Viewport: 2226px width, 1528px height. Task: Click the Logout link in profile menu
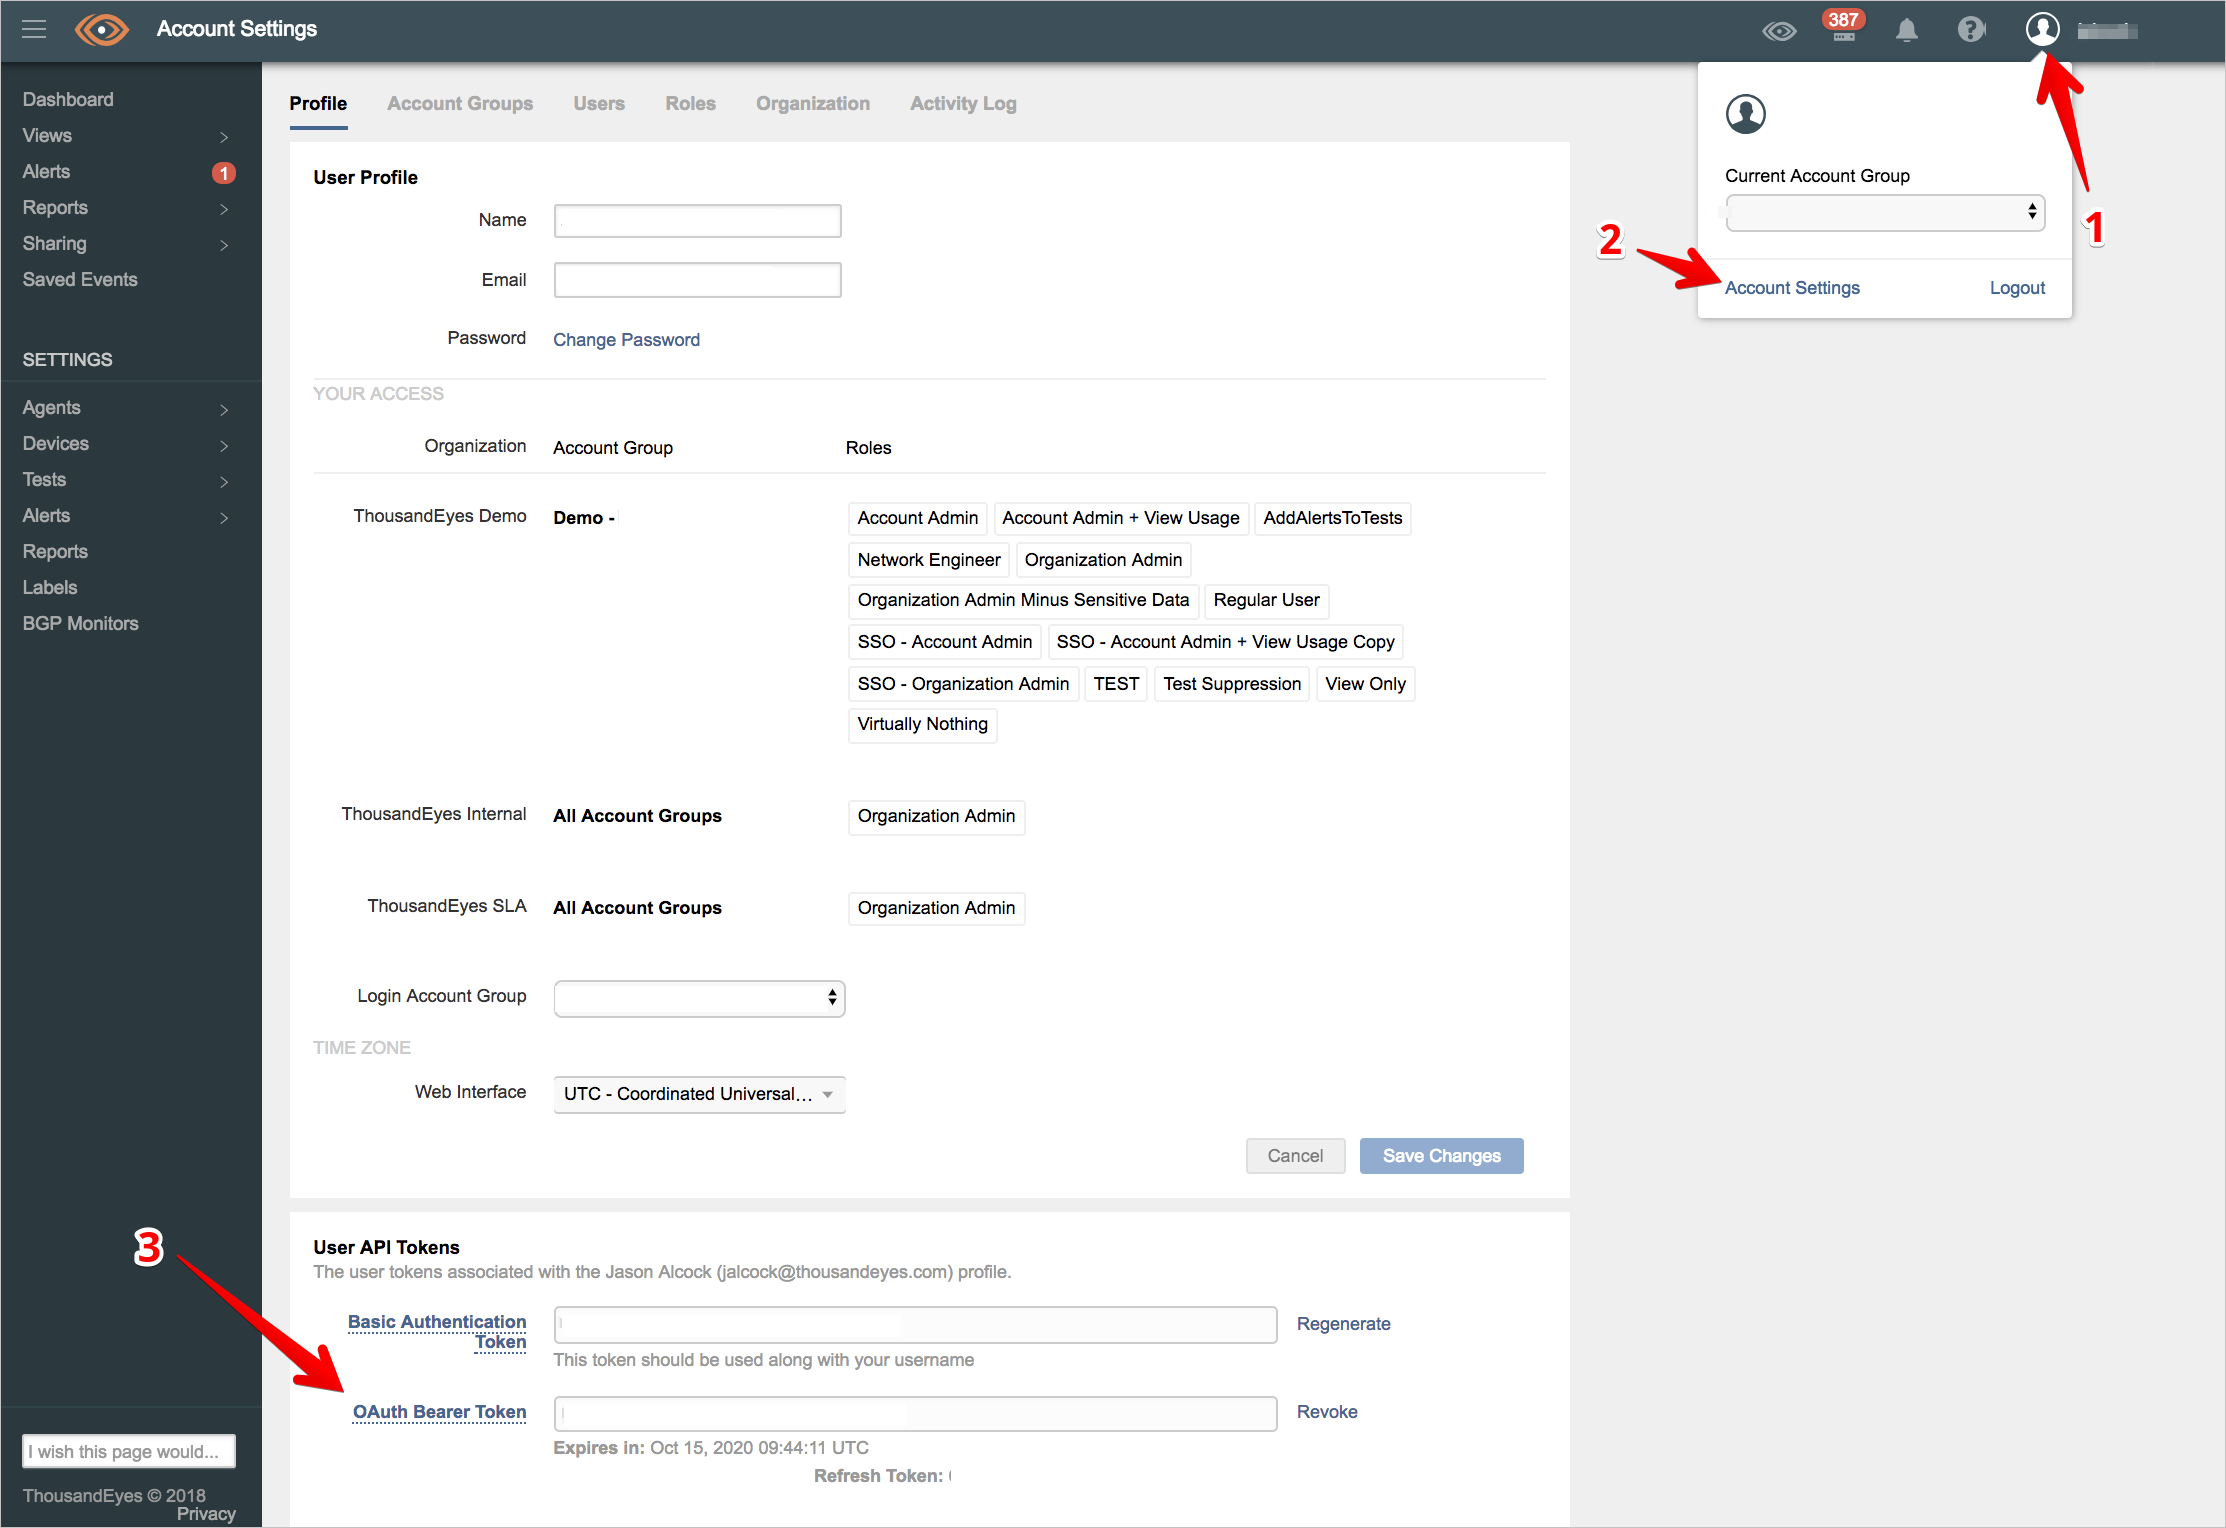click(x=2016, y=288)
